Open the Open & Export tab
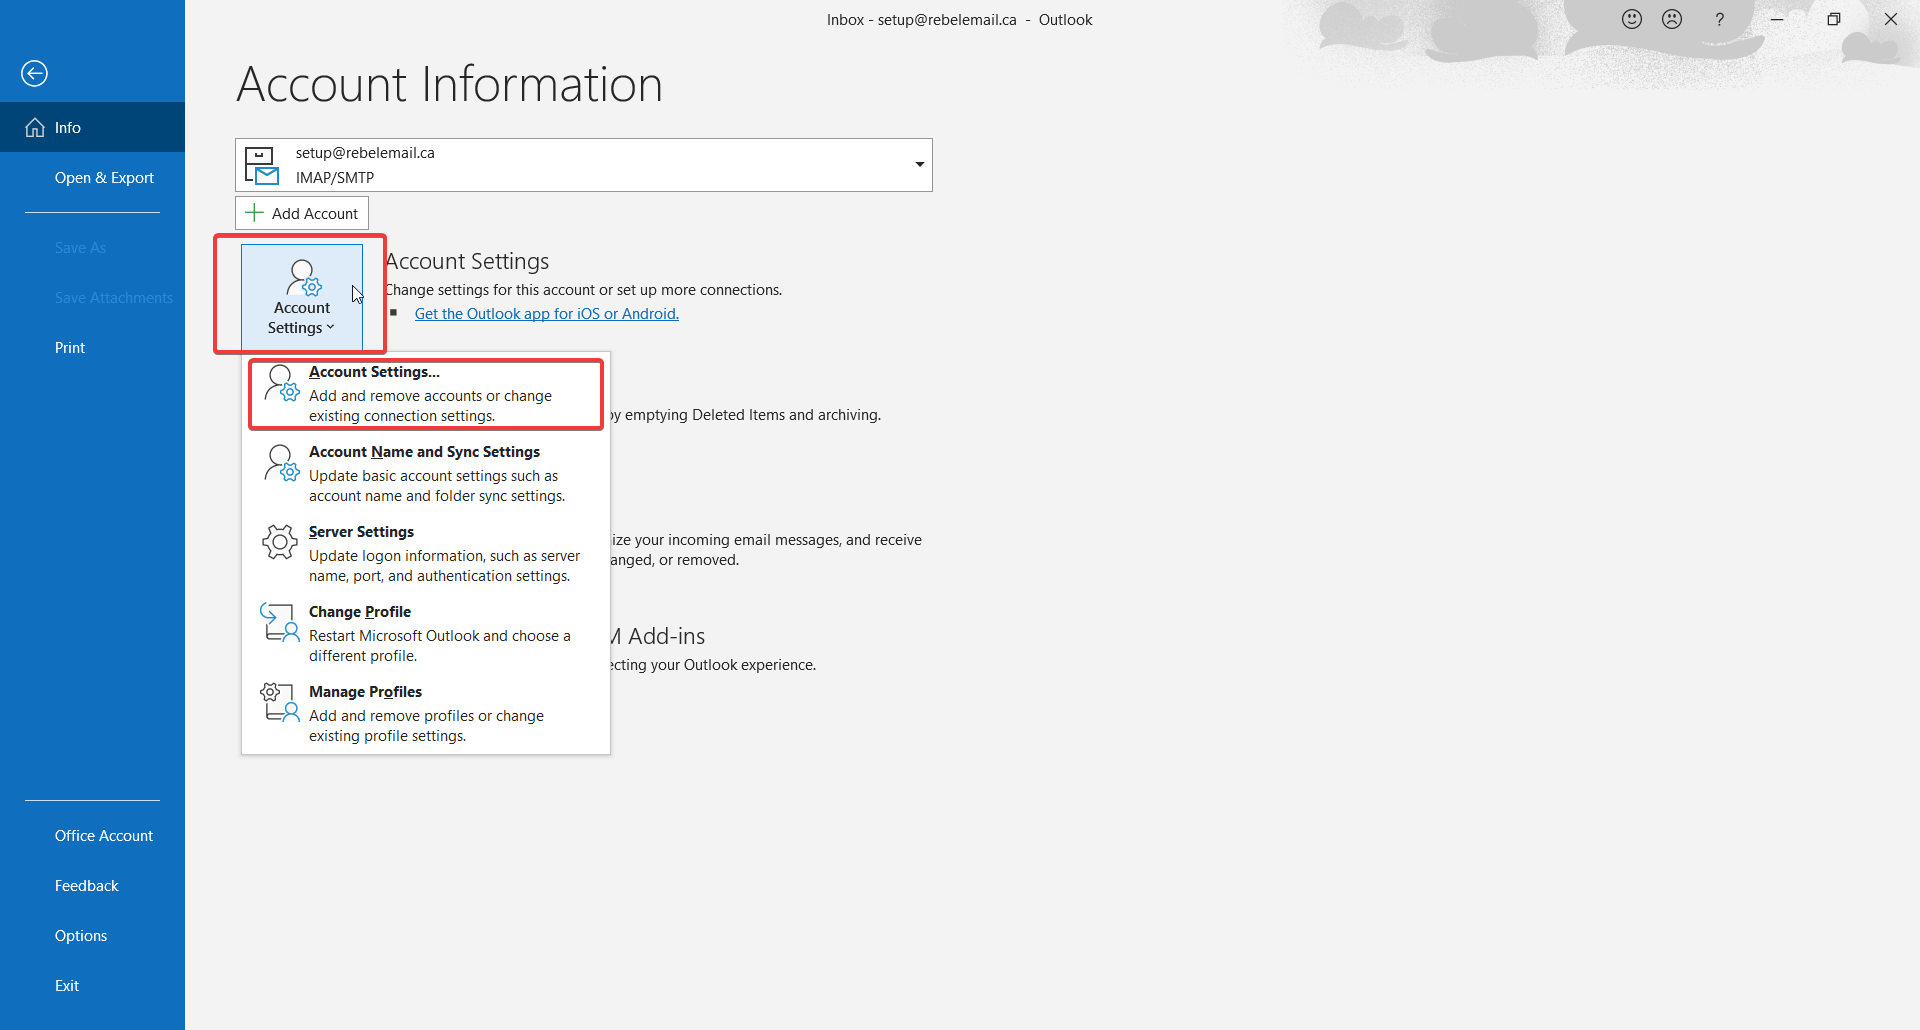Image resolution: width=1920 pixels, height=1030 pixels. (92, 177)
